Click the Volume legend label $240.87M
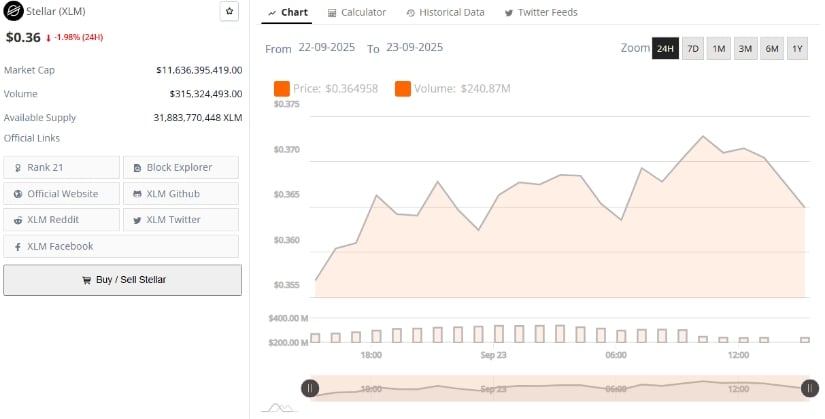Screen dimensions: 825x419 [462, 89]
